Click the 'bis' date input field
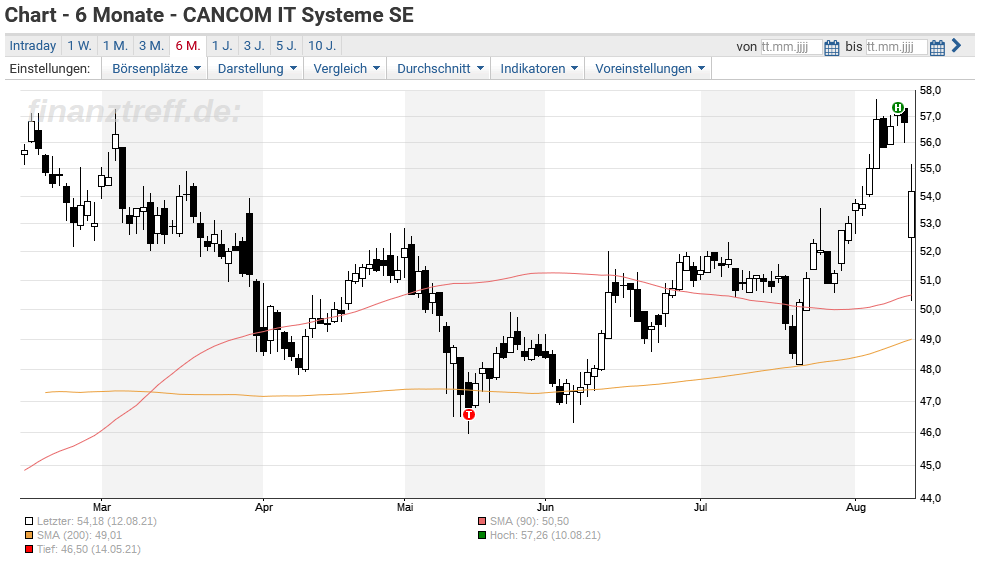The height and width of the screenshot is (561, 984). (x=896, y=47)
